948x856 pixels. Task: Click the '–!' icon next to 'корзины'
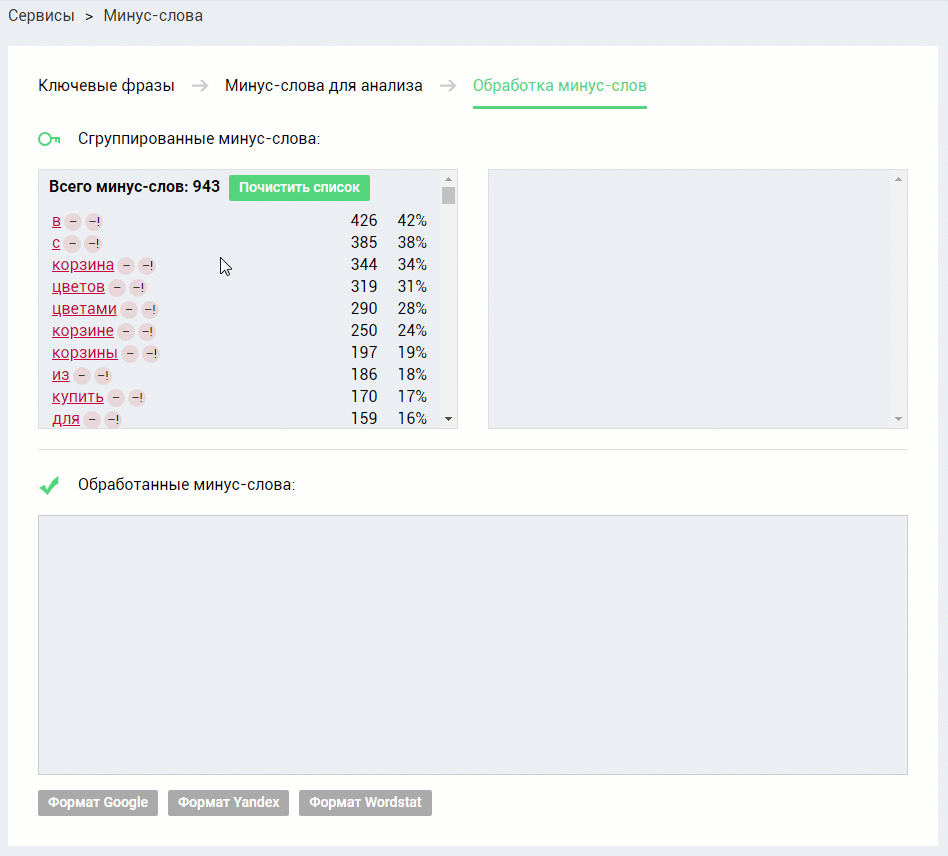tap(151, 354)
